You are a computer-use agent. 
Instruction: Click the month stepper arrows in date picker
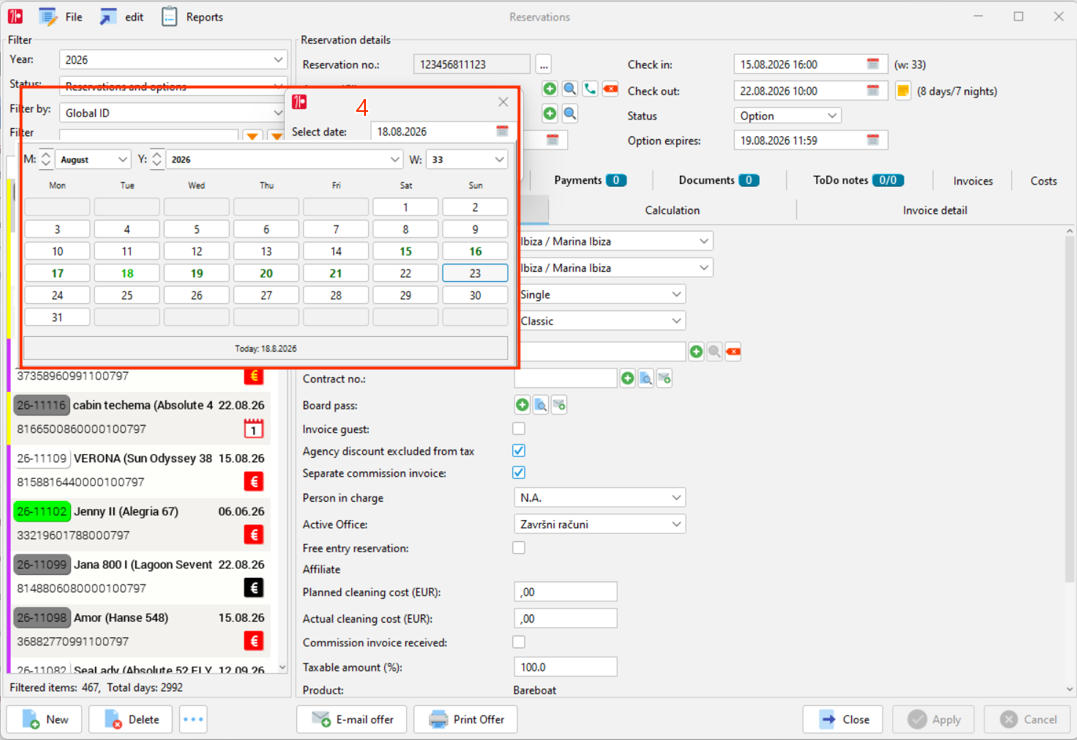[46, 159]
